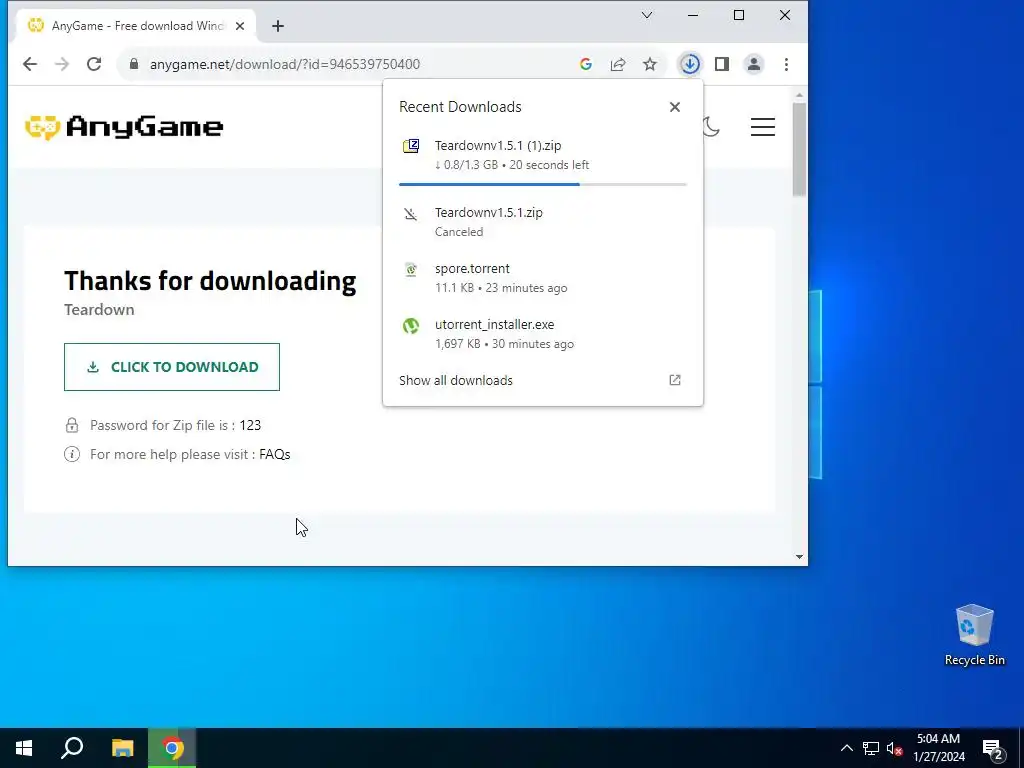Open a new Chrome tab

[x=278, y=26]
